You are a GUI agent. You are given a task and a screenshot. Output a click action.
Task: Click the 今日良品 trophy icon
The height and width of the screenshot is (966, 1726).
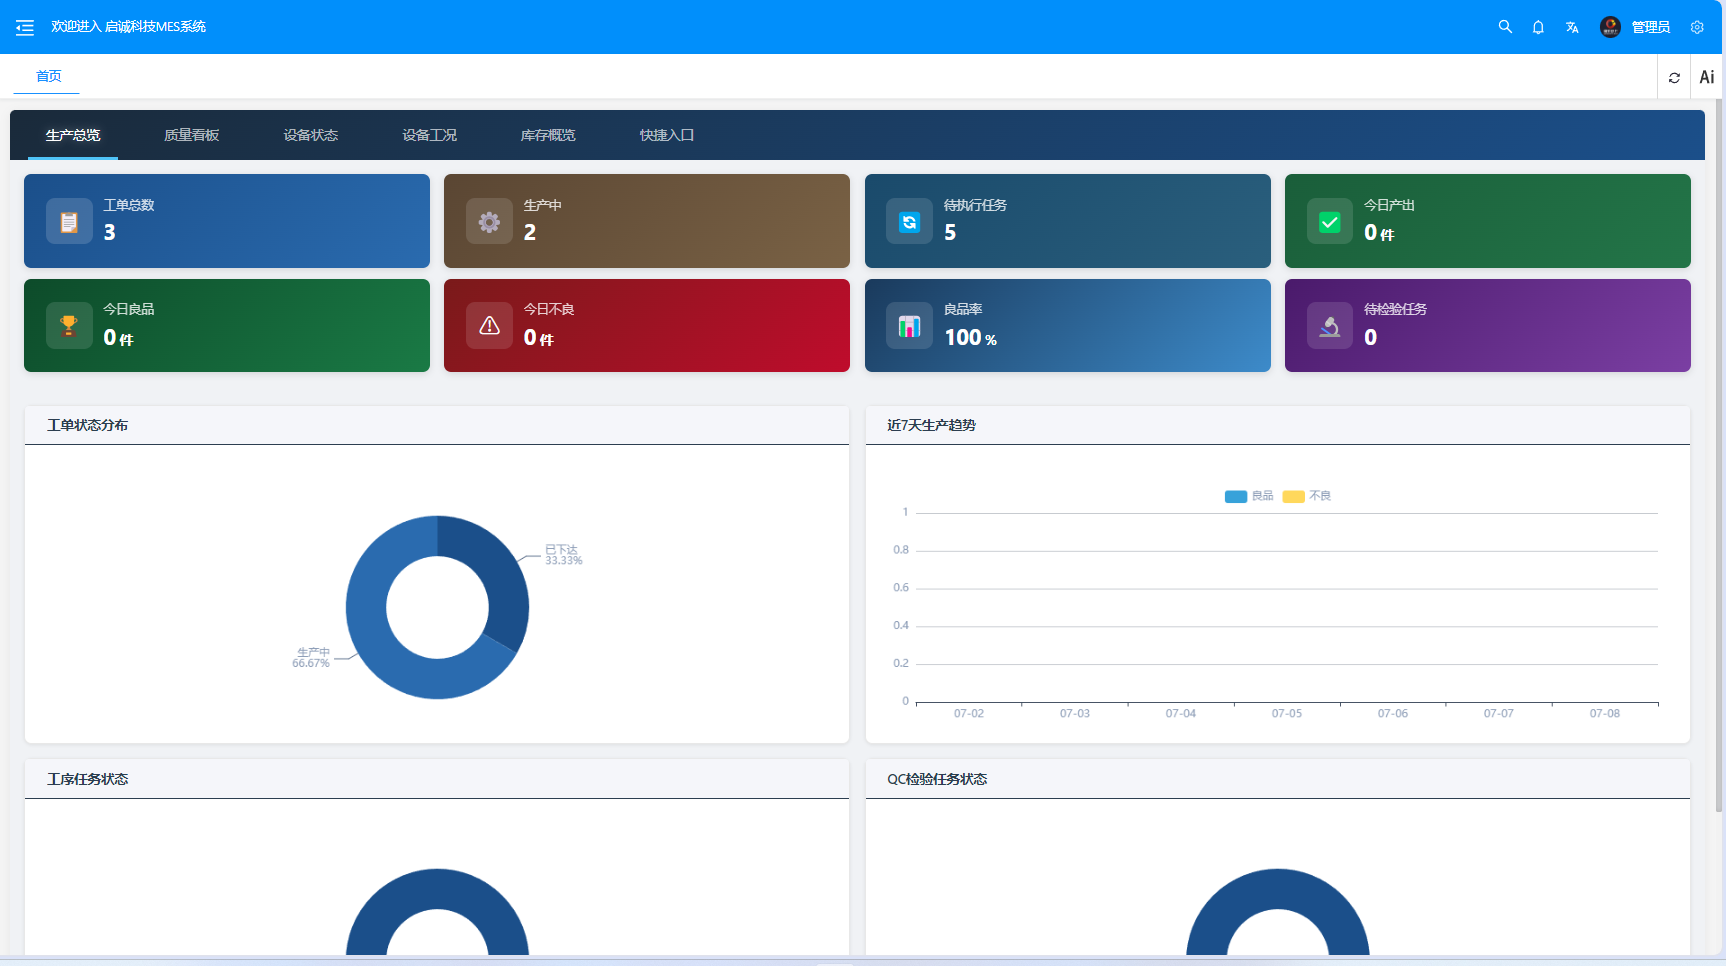[69, 325]
